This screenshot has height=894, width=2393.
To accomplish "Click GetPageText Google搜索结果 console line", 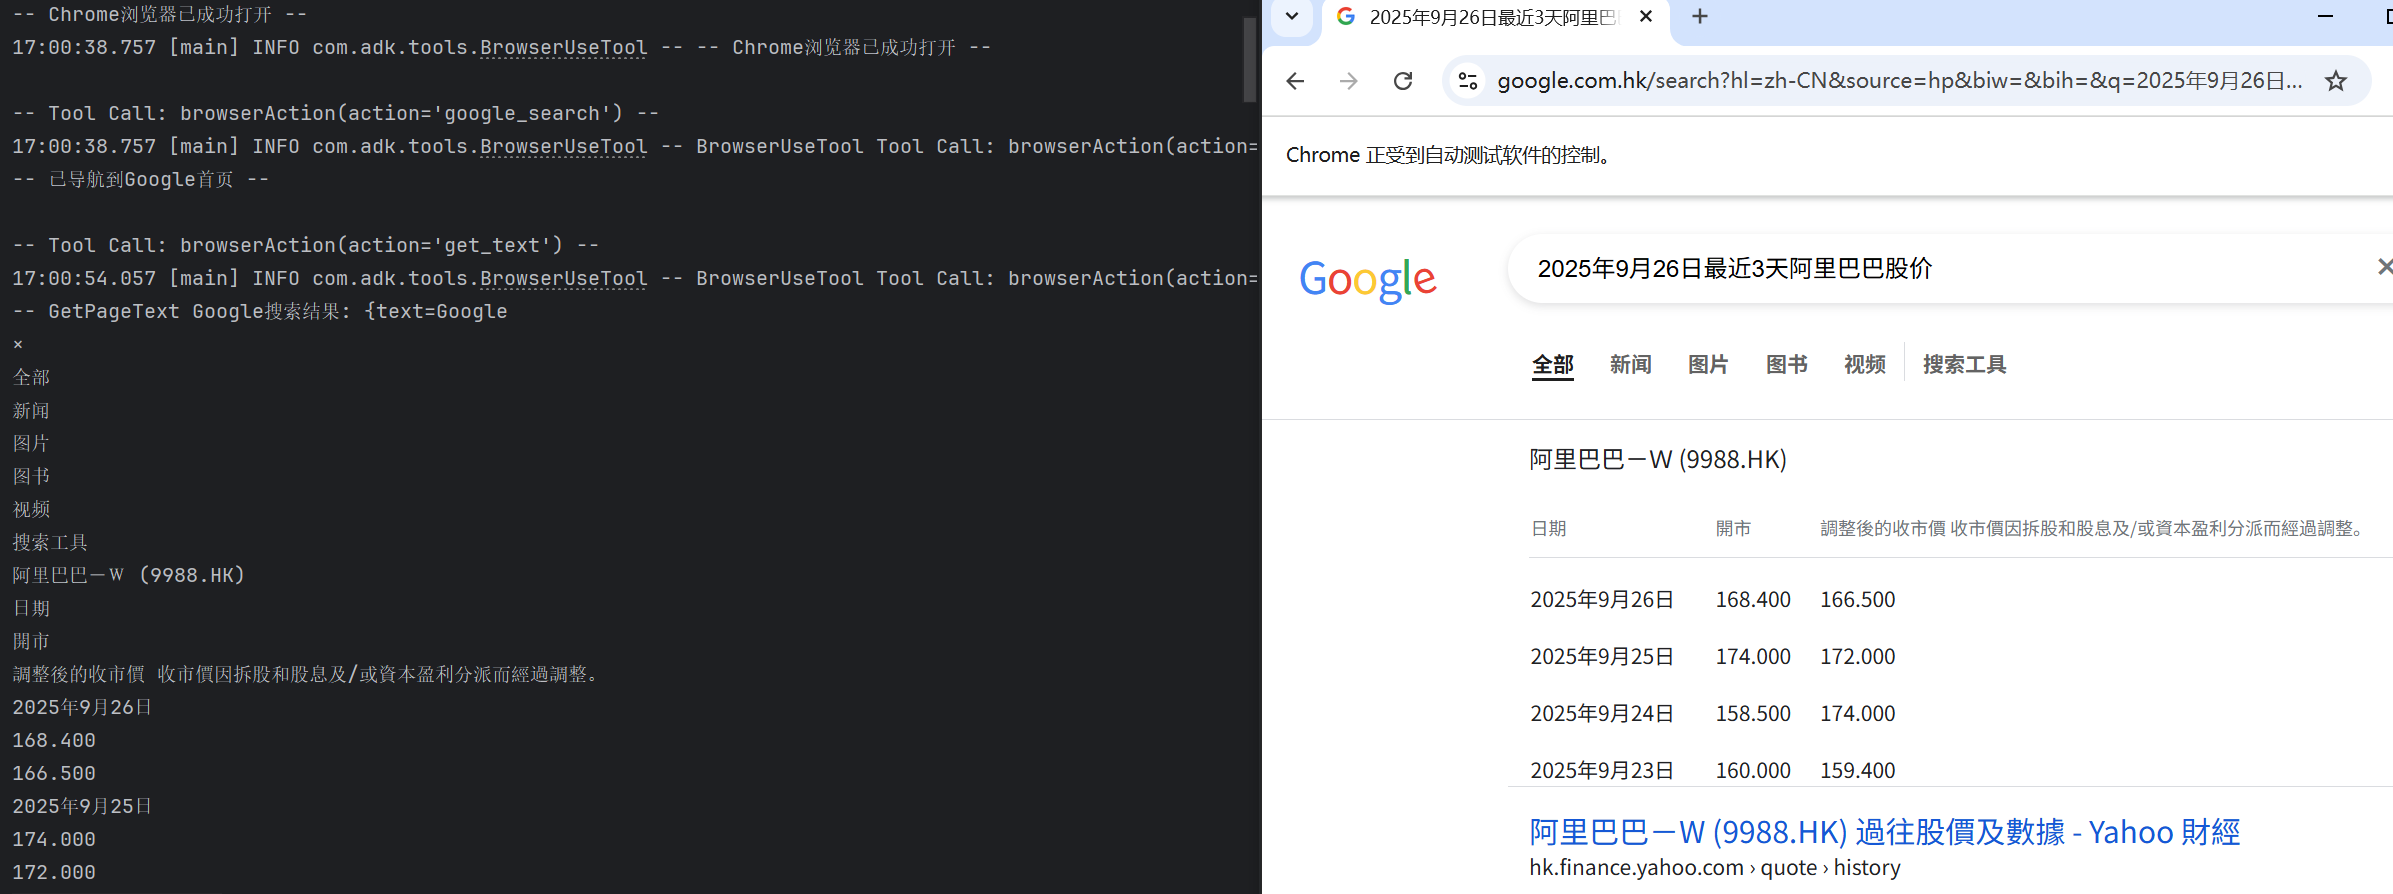I will [x=260, y=311].
